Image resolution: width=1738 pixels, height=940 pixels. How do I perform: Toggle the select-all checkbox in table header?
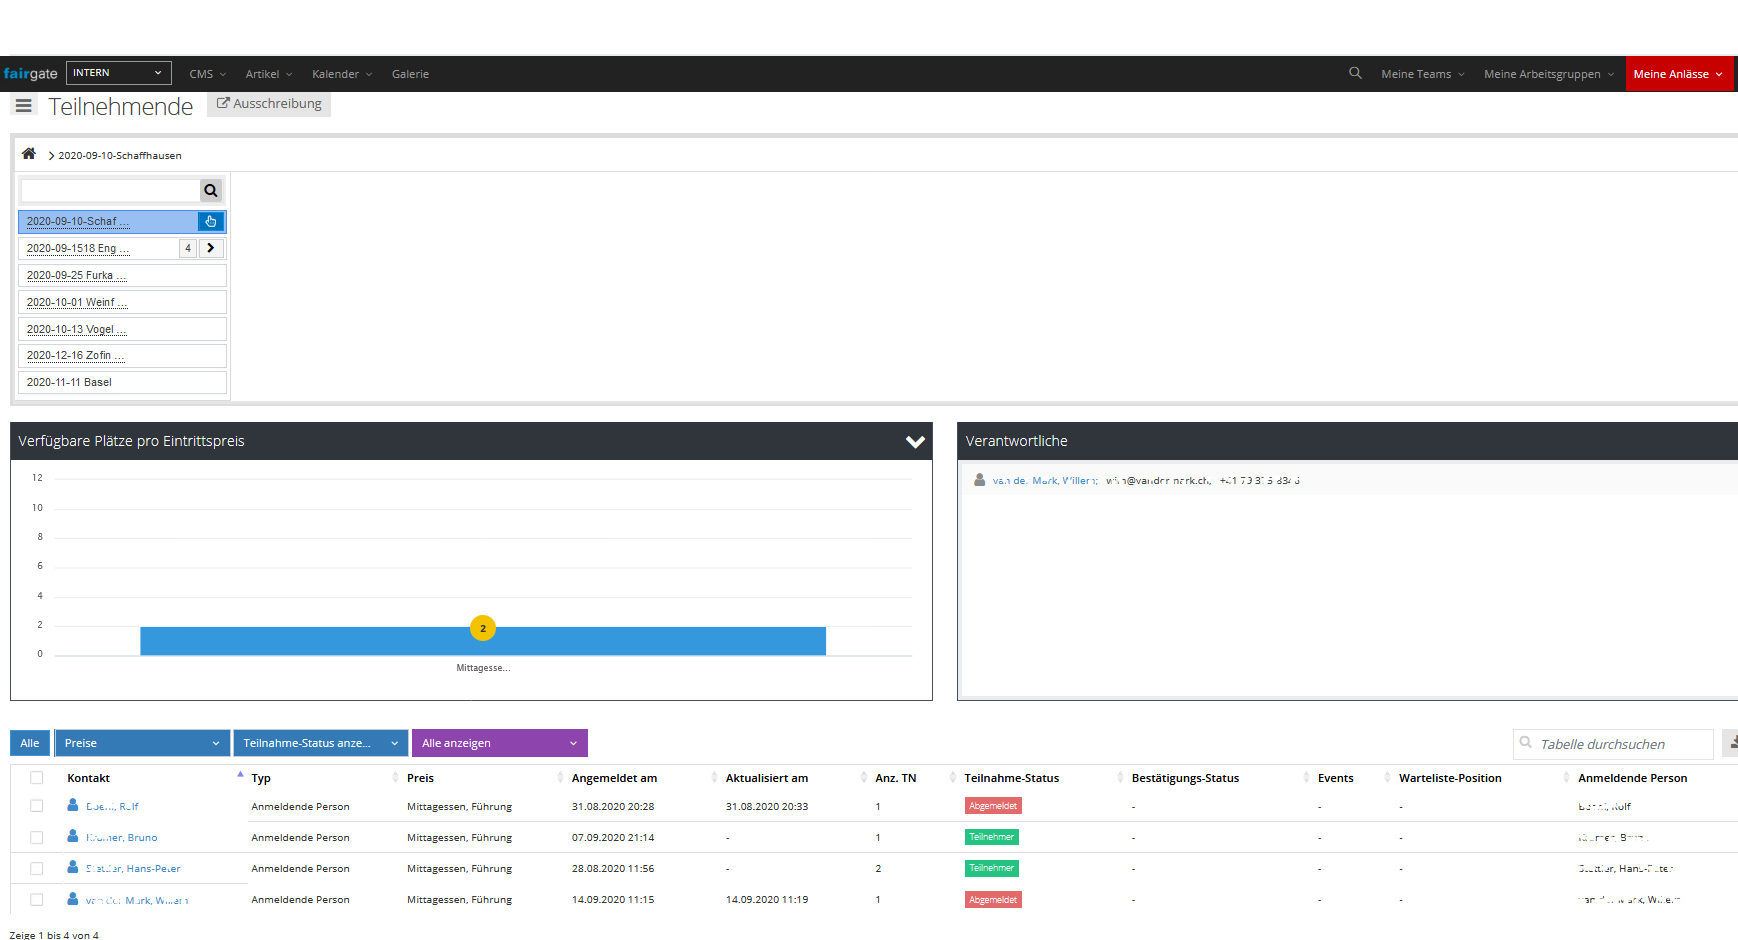(37, 778)
